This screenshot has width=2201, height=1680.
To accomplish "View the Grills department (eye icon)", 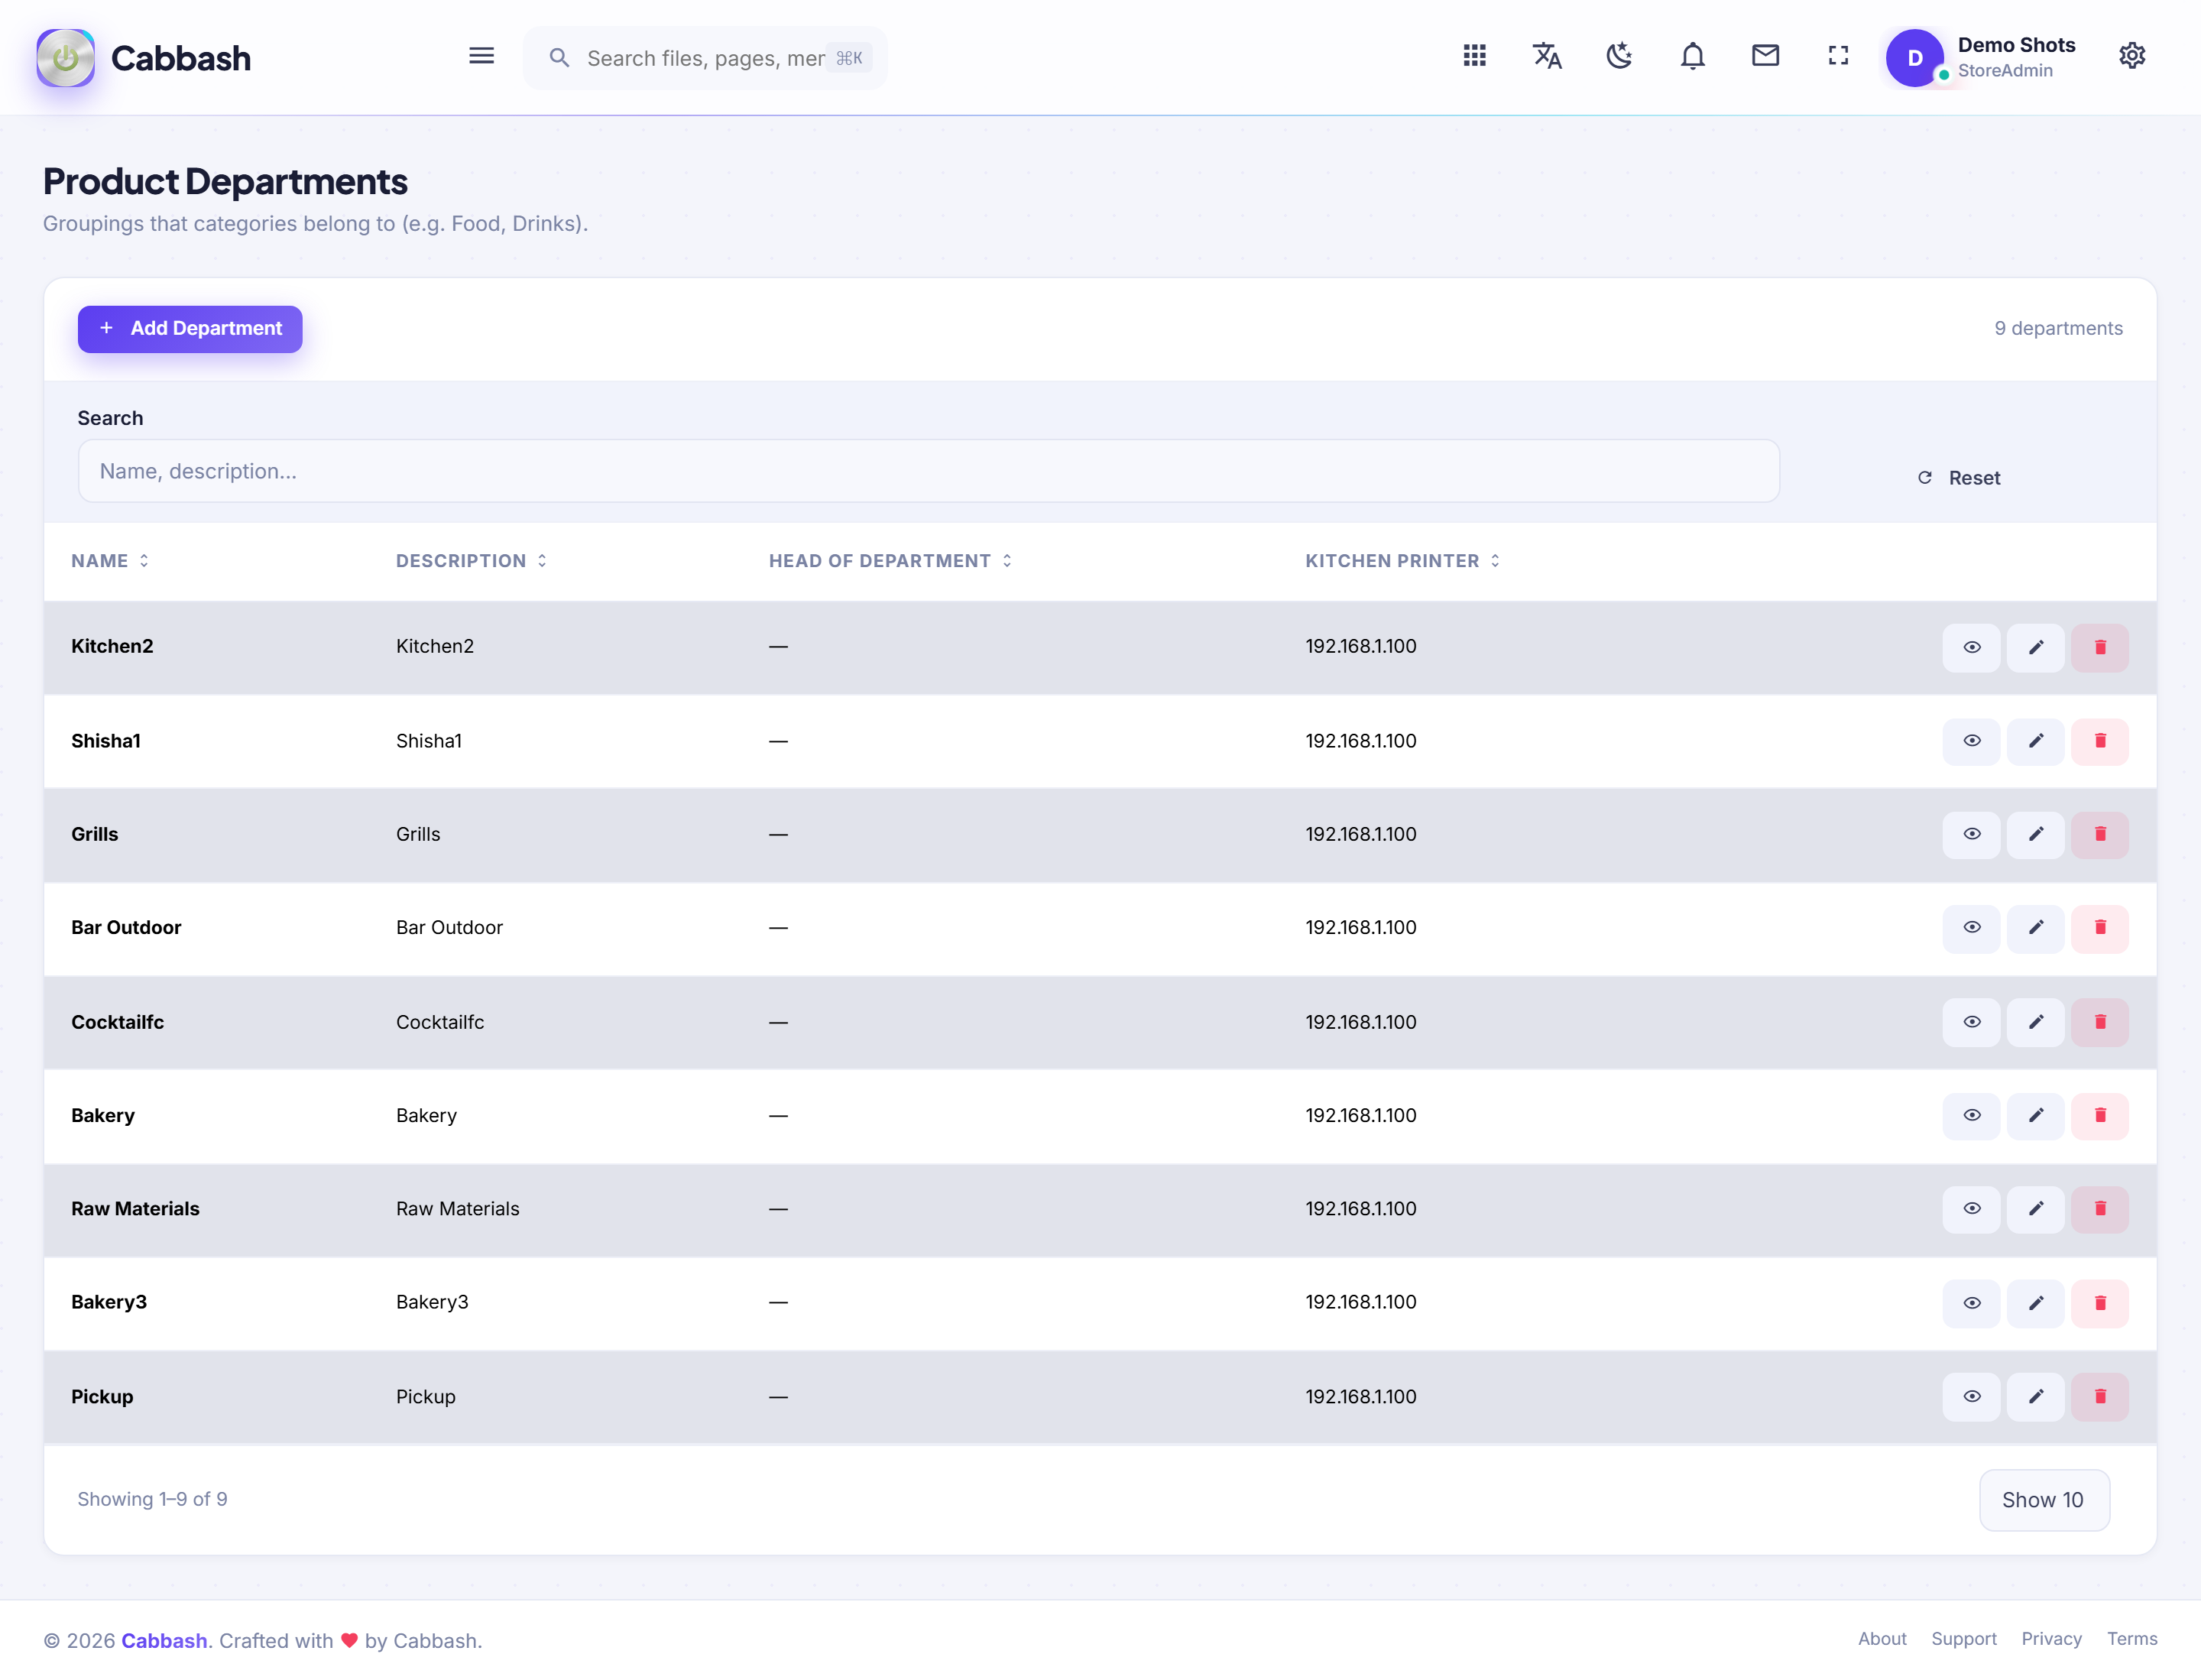I will (1971, 835).
